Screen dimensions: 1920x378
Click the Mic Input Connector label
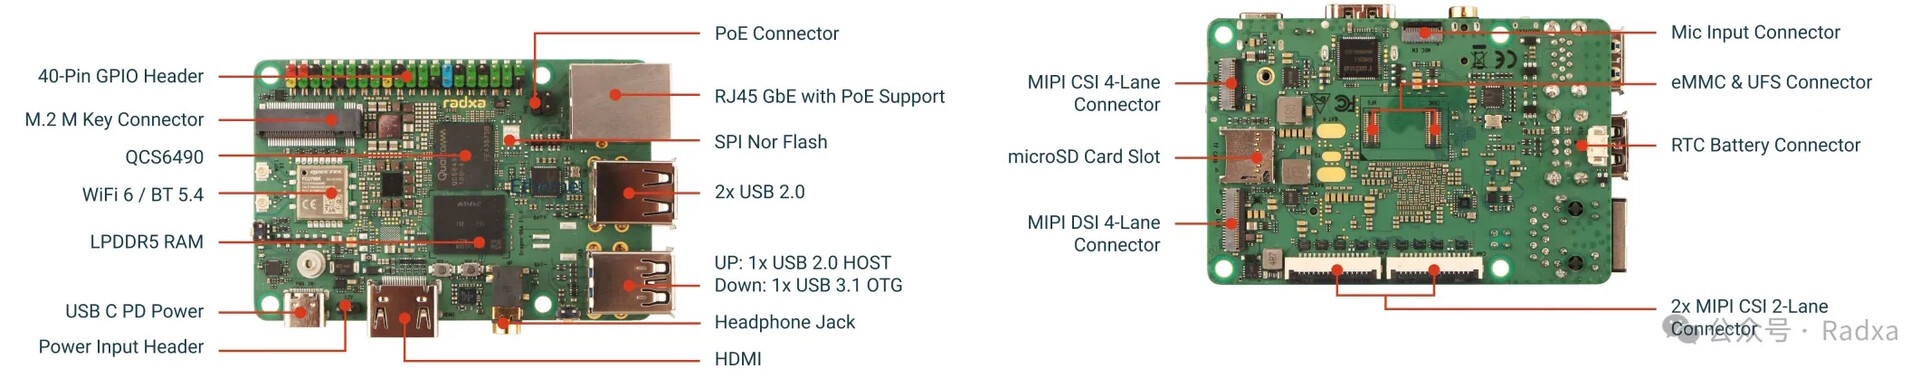[1755, 32]
